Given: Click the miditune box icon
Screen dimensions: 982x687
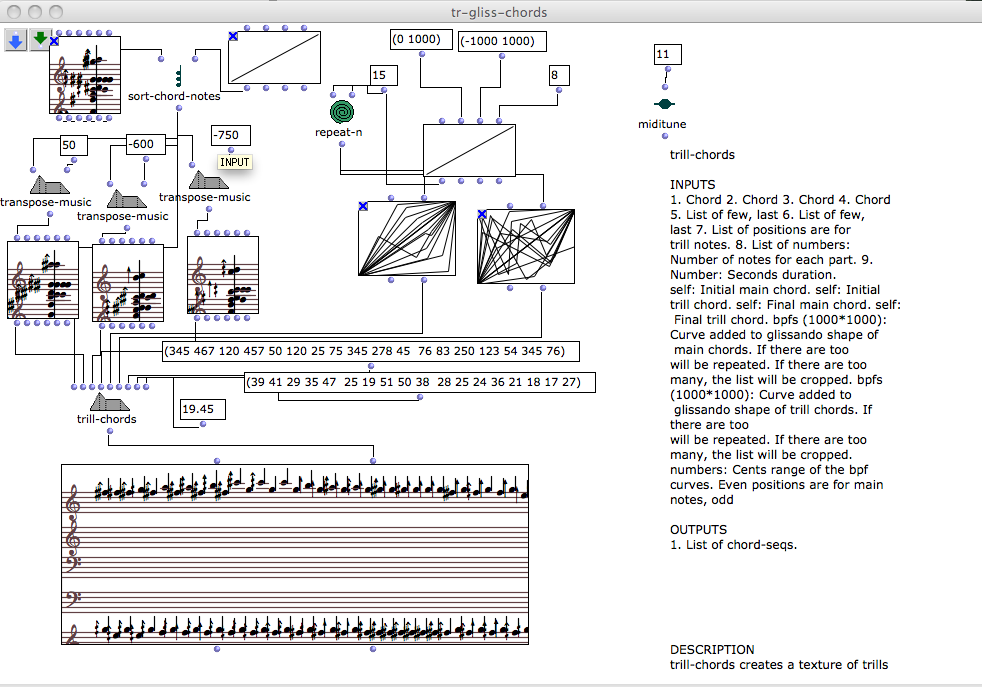Looking at the screenshot, I should point(664,103).
